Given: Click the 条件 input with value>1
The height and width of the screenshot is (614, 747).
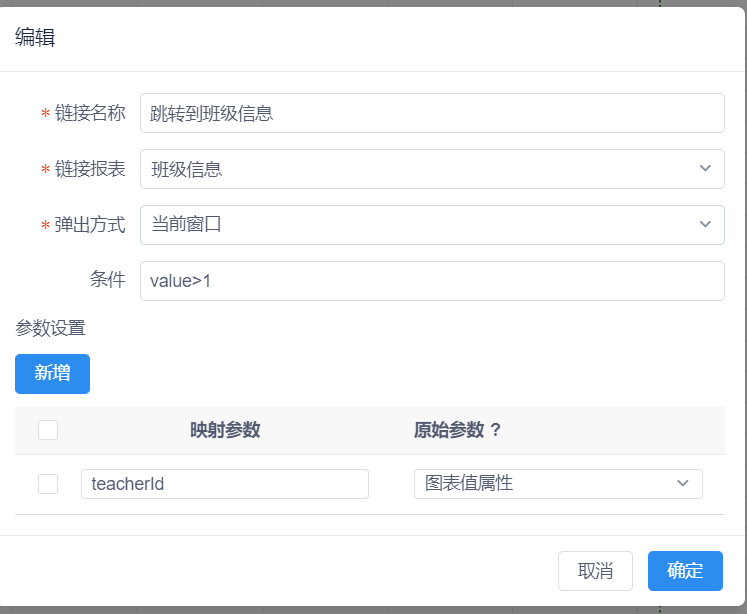Looking at the screenshot, I should (x=432, y=281).
